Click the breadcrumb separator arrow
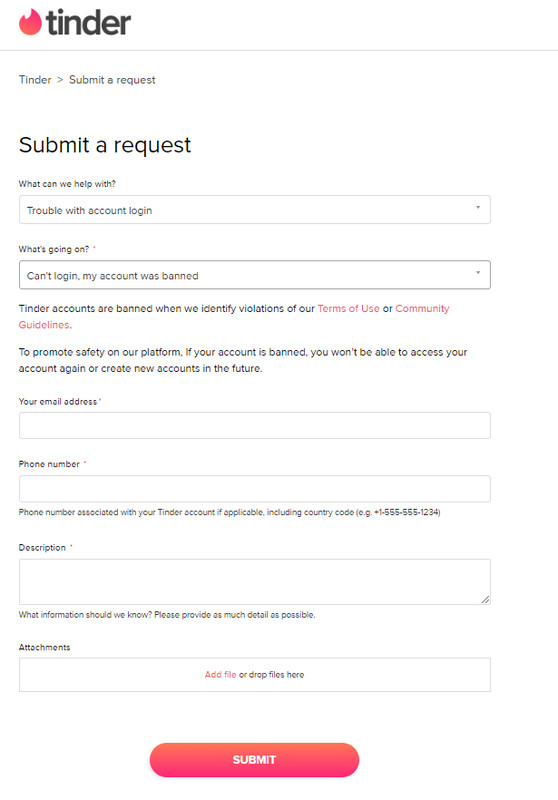 [60, 80]
